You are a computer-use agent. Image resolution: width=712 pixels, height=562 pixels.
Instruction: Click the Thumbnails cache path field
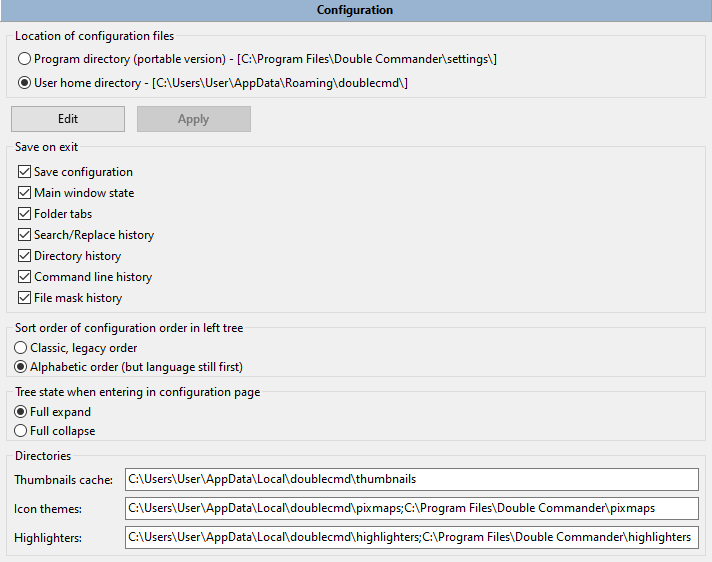[411, 480]
